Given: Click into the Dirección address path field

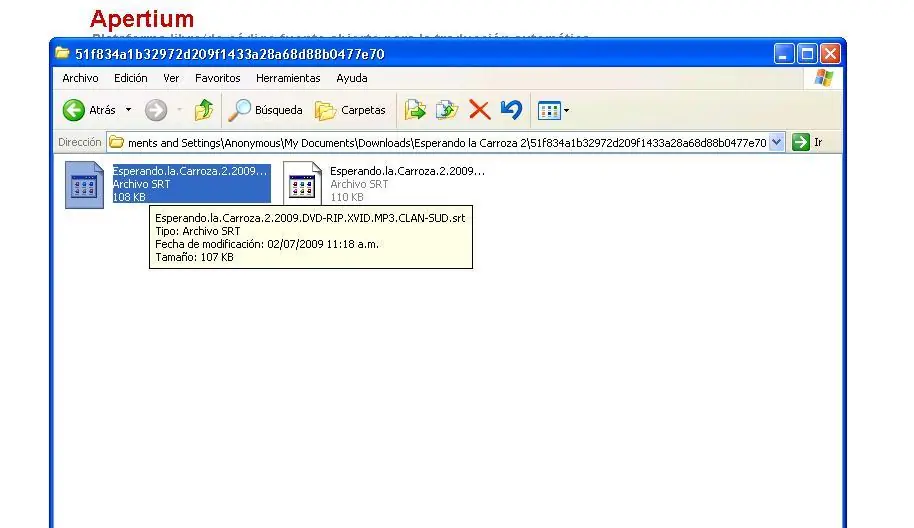Looking at the screenshot, I should tap(447, 143).
